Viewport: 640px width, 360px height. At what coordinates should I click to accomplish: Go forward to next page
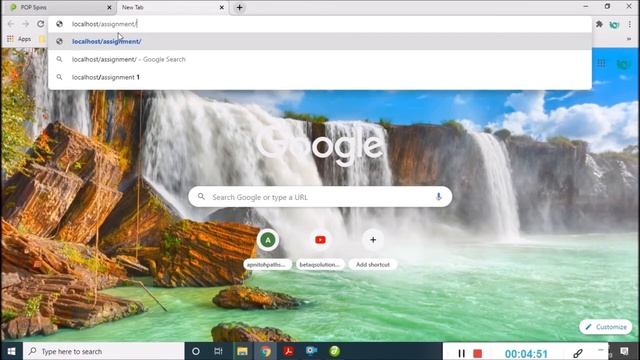pyautogui.click(x=26, y=24)
